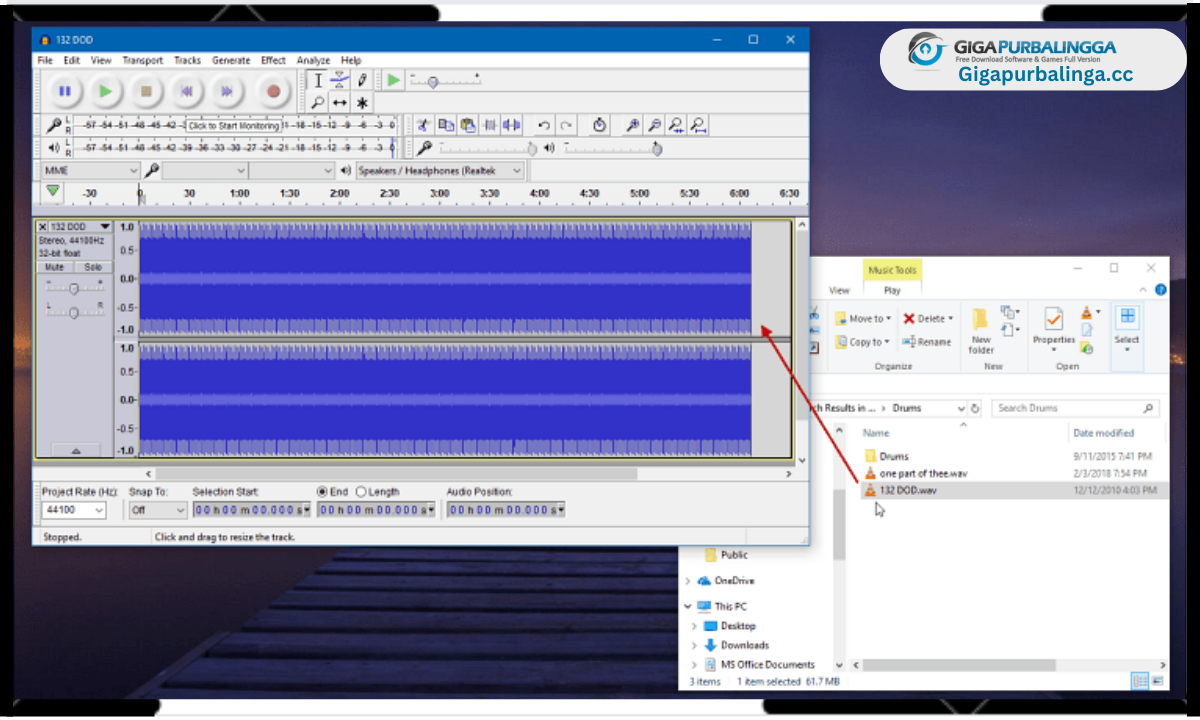Select the Time Shift tool
Screen dimensions: 1200x720
click(x=340, y=102)
